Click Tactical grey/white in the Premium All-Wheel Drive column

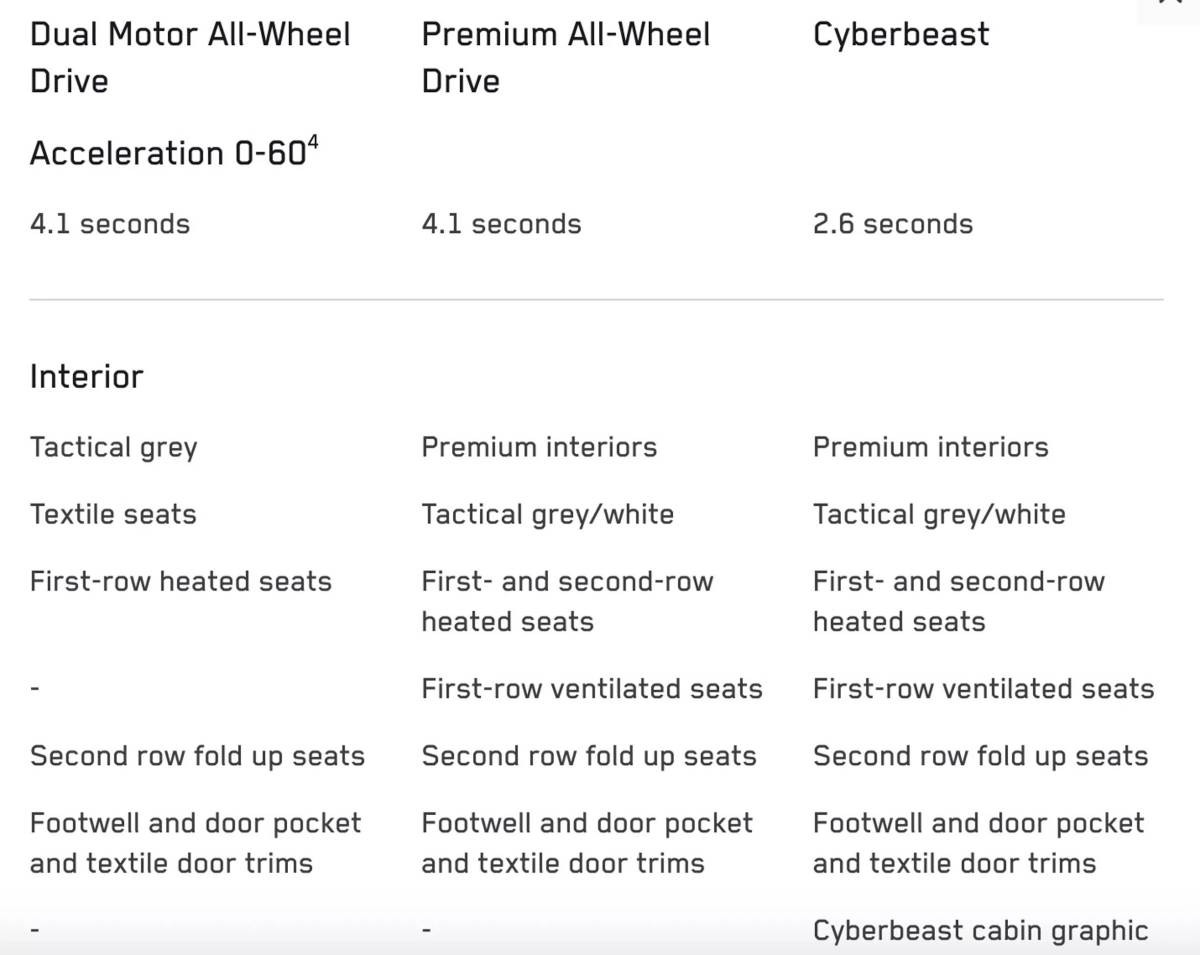click(x=547, y=514)
